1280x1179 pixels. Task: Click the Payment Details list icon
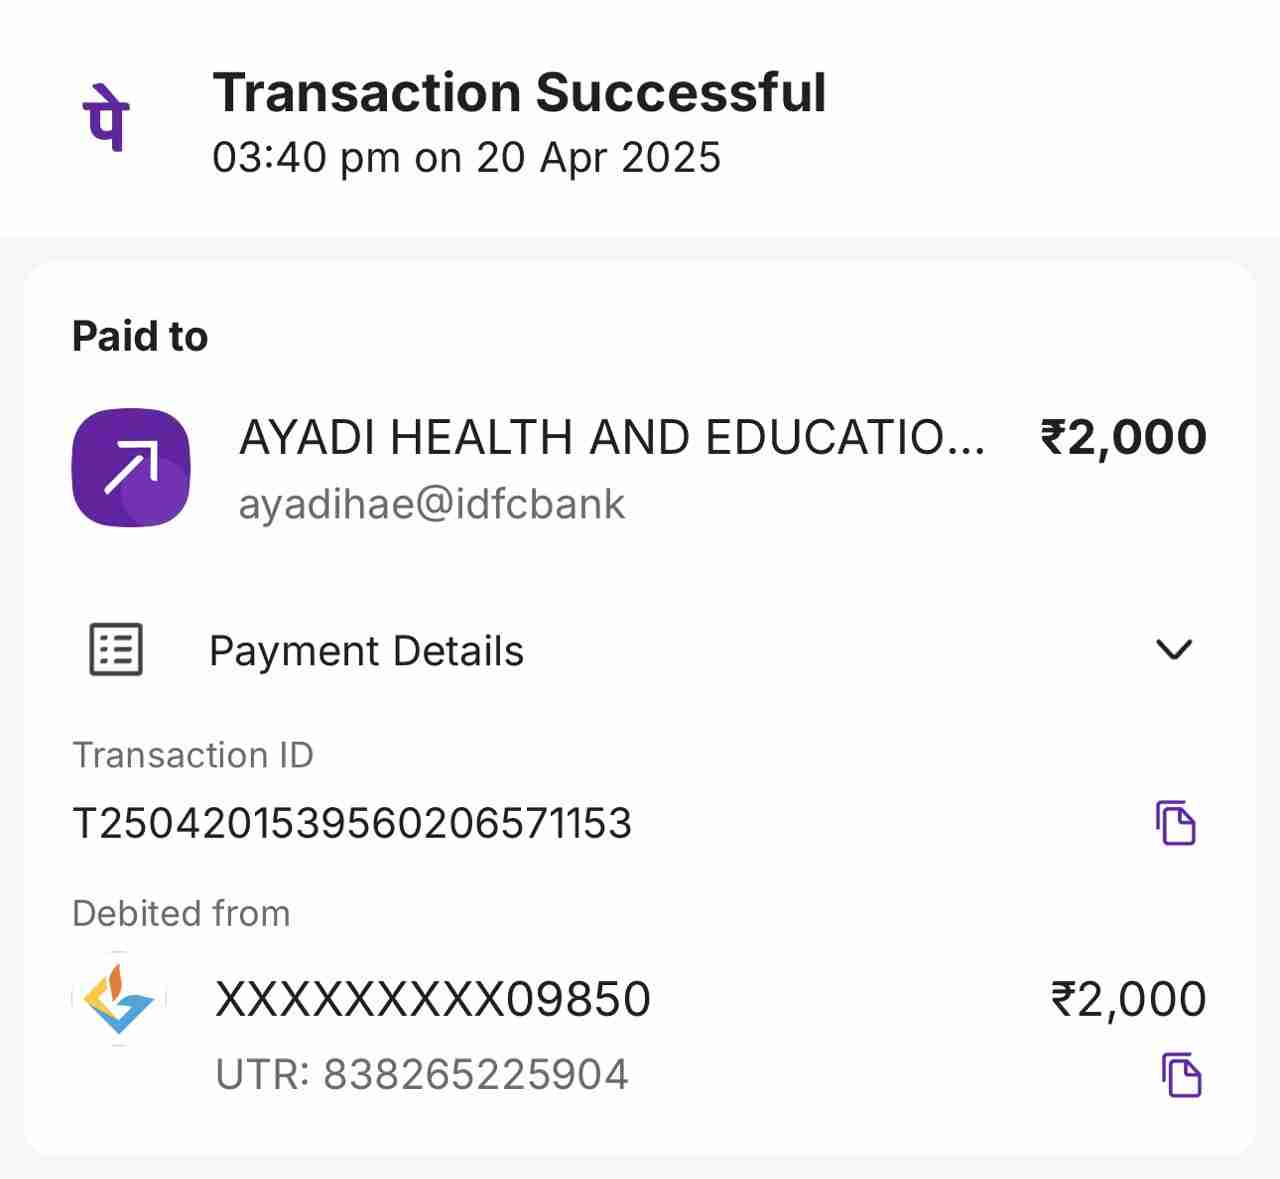116,650
